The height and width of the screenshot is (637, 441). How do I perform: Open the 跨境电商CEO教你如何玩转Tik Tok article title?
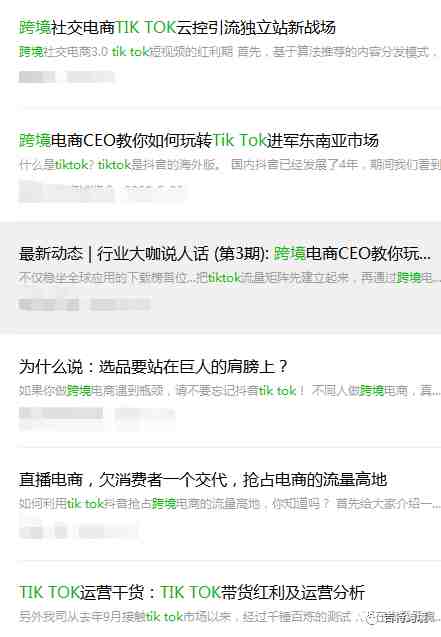199,140
